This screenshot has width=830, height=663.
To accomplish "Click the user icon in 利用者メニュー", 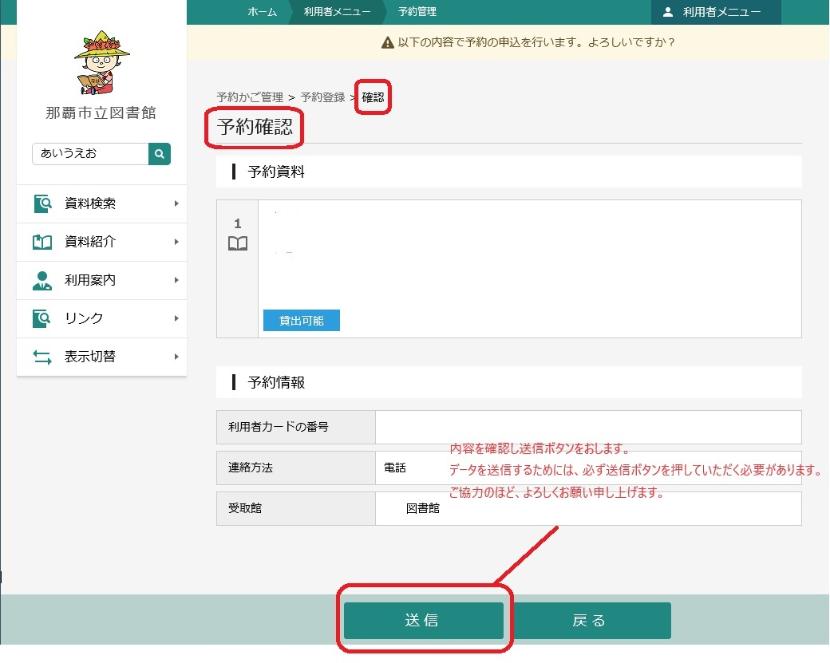I will 667,12.
